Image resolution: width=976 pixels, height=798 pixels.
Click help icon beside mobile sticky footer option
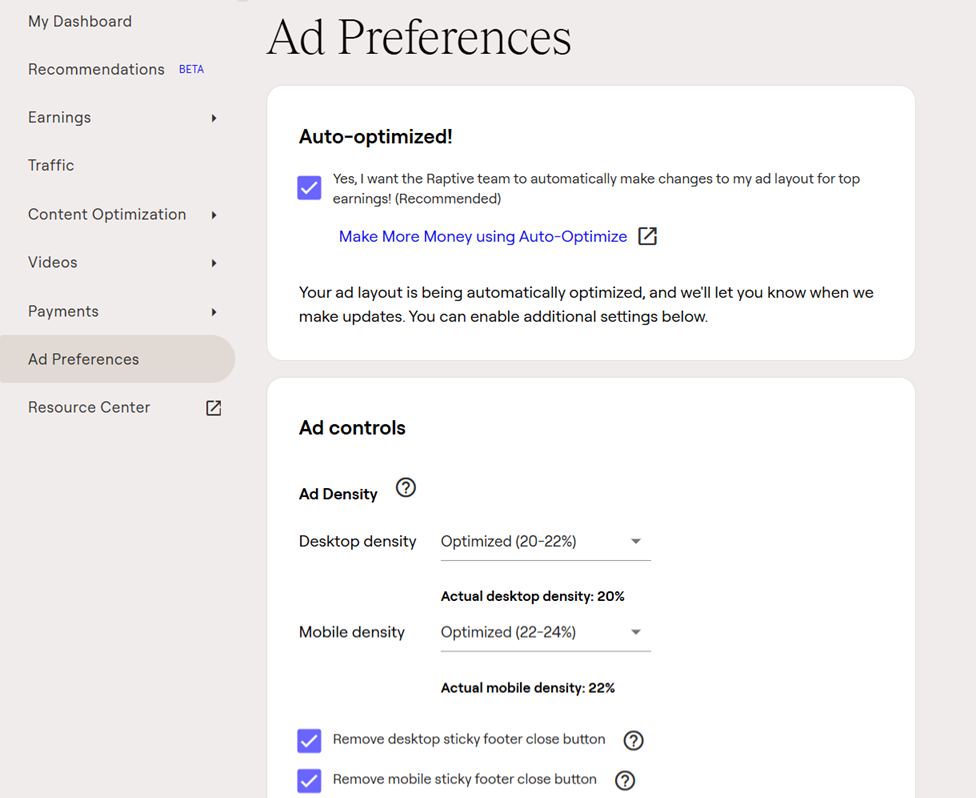point(625,780)
